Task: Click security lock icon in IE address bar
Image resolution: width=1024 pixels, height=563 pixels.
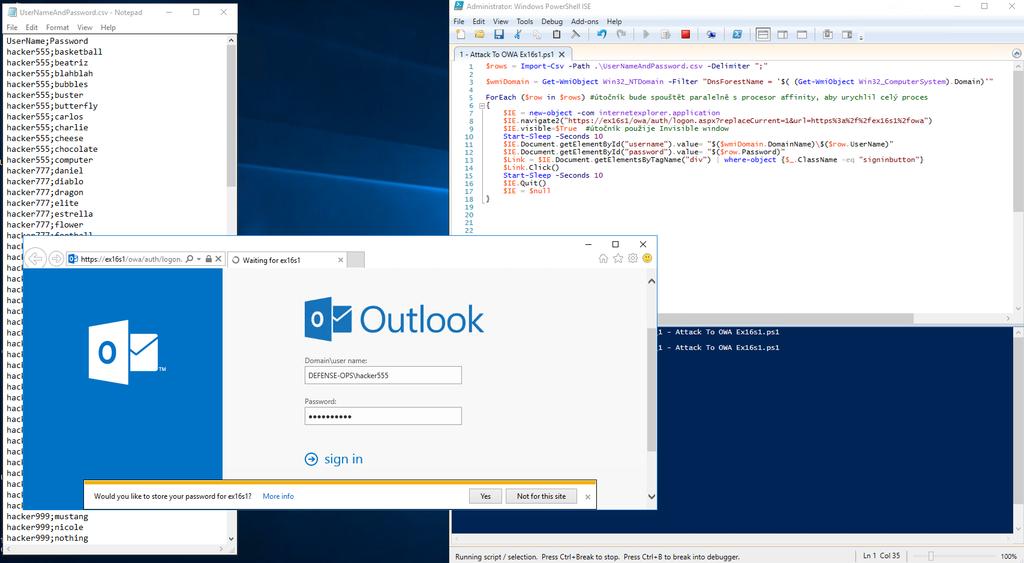Action: pyautogui.click(x=208, y=259)
